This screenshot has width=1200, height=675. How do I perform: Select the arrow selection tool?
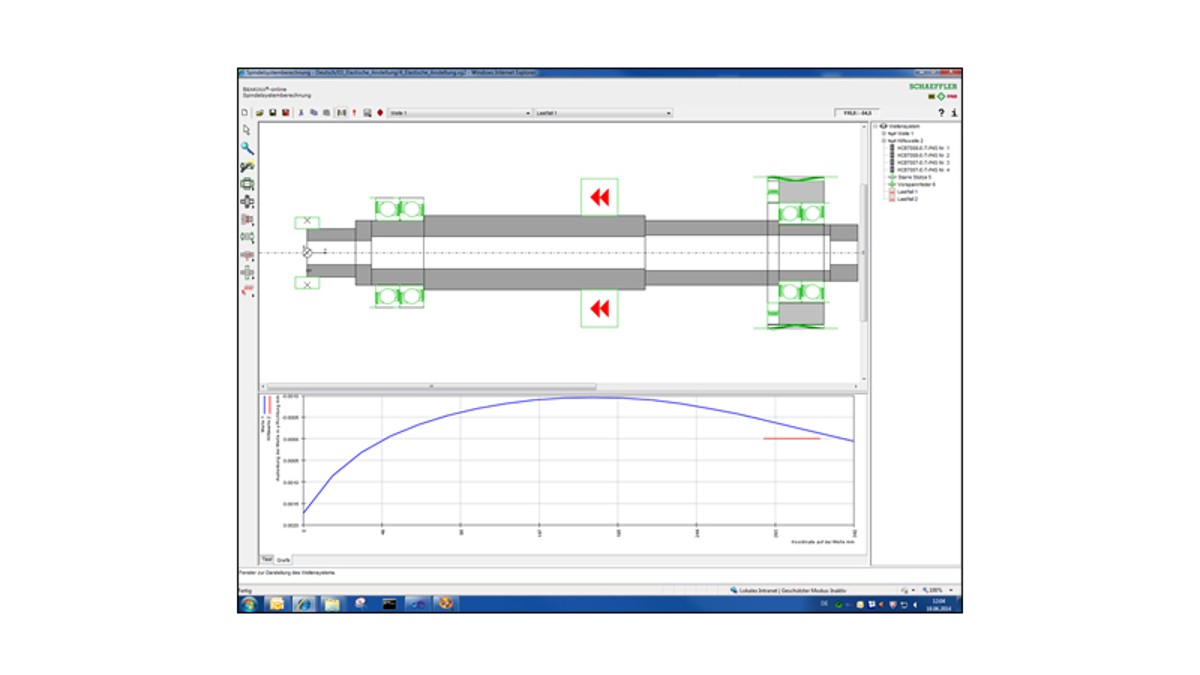(x=245, y=127)
